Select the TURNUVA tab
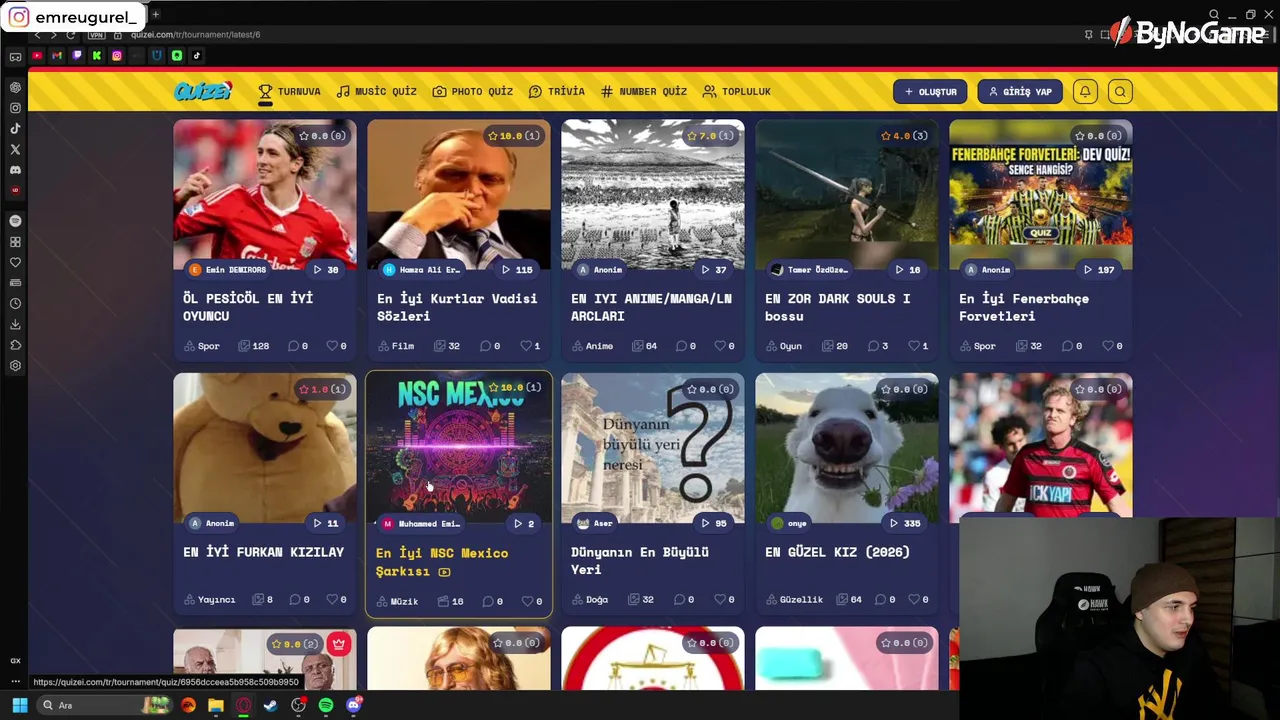 point(289,91)
